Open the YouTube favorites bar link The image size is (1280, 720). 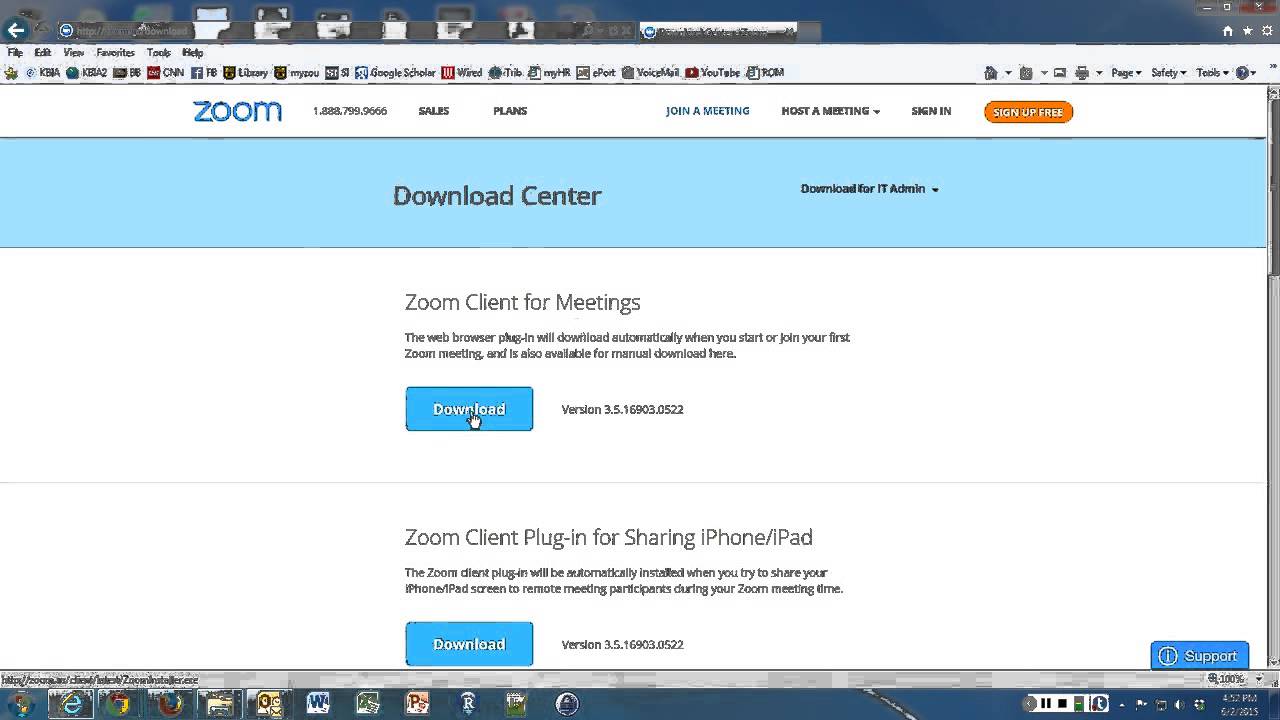click(x=712, y=73)
